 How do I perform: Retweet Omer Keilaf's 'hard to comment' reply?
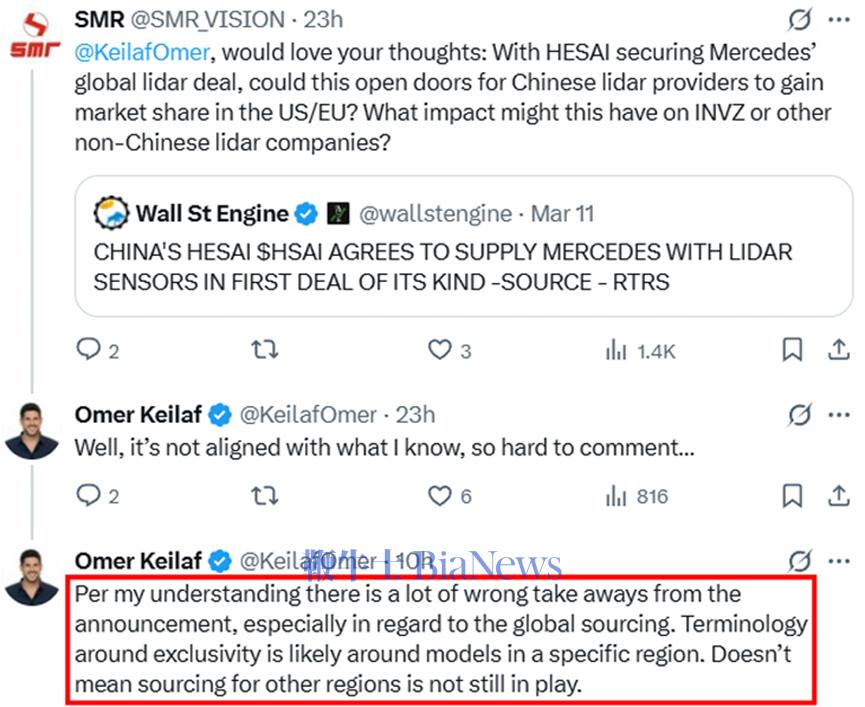[x=265, y=496]
